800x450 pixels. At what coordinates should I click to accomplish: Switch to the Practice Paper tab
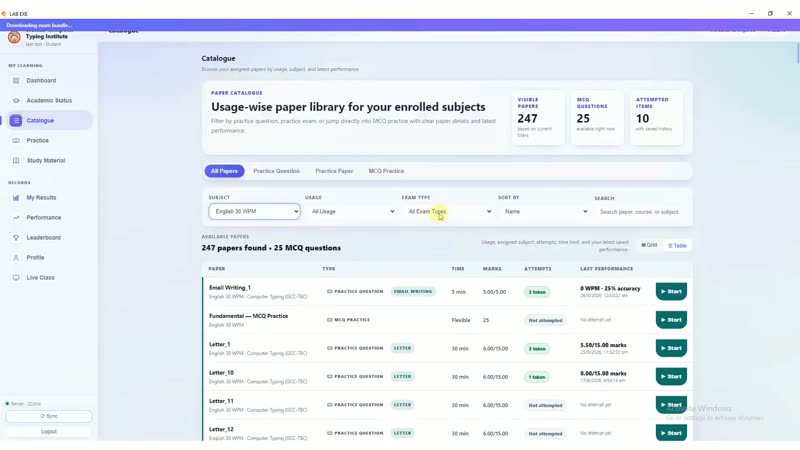click(x=334, y=171)
